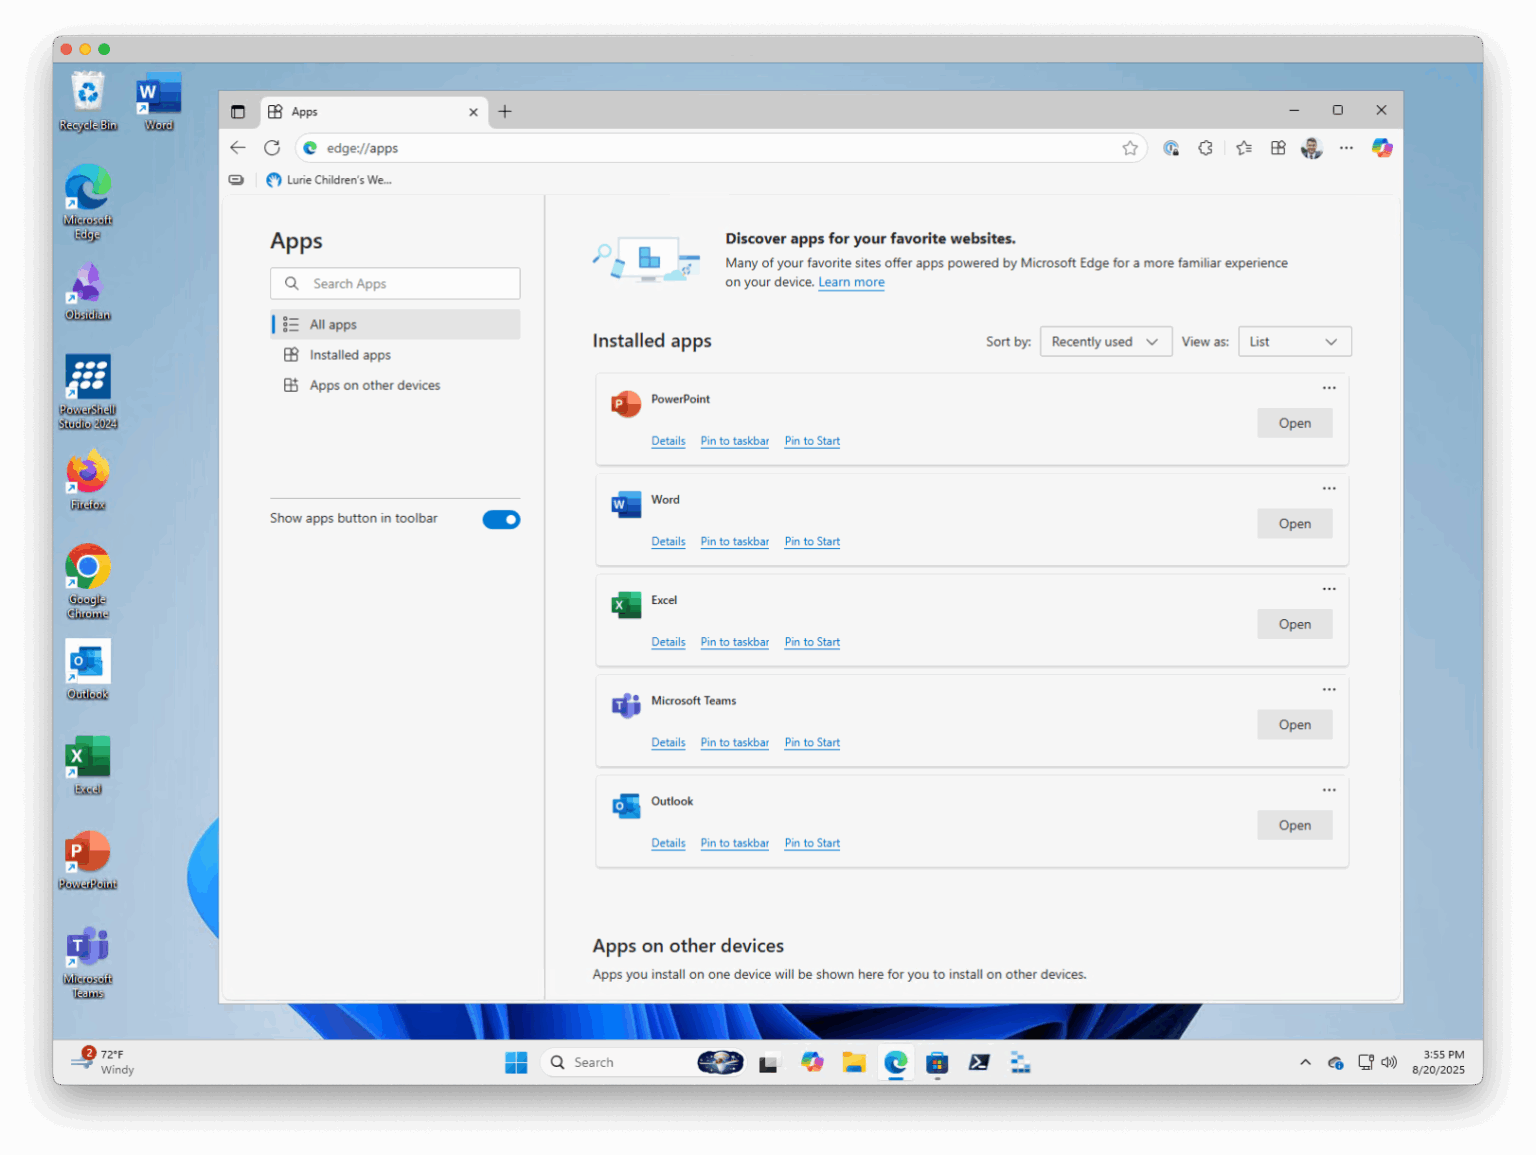The height and width of the screenshot is (1155, 1536).
Task: Open the View as List dropdown
Action: pos(1295,341)
